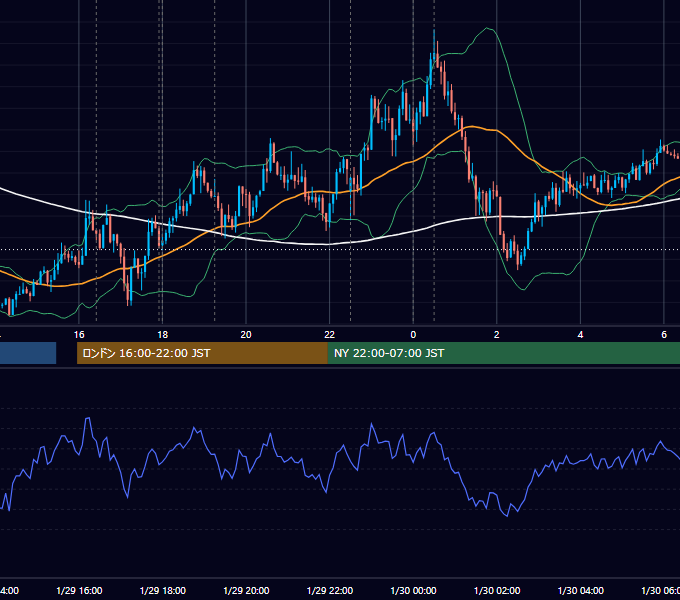Screen dimensions: 680x600
Task: Click the upper time axis label 2
Action: point(497,334)
